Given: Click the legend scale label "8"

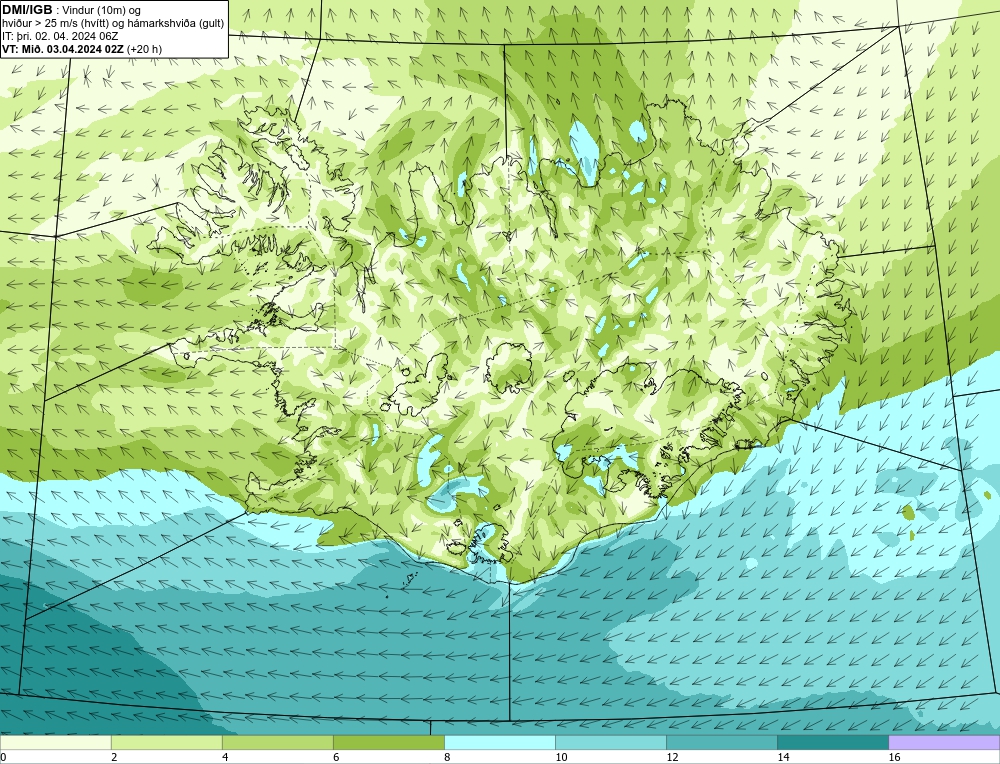Looking at the screenshot, I should 447,757.
